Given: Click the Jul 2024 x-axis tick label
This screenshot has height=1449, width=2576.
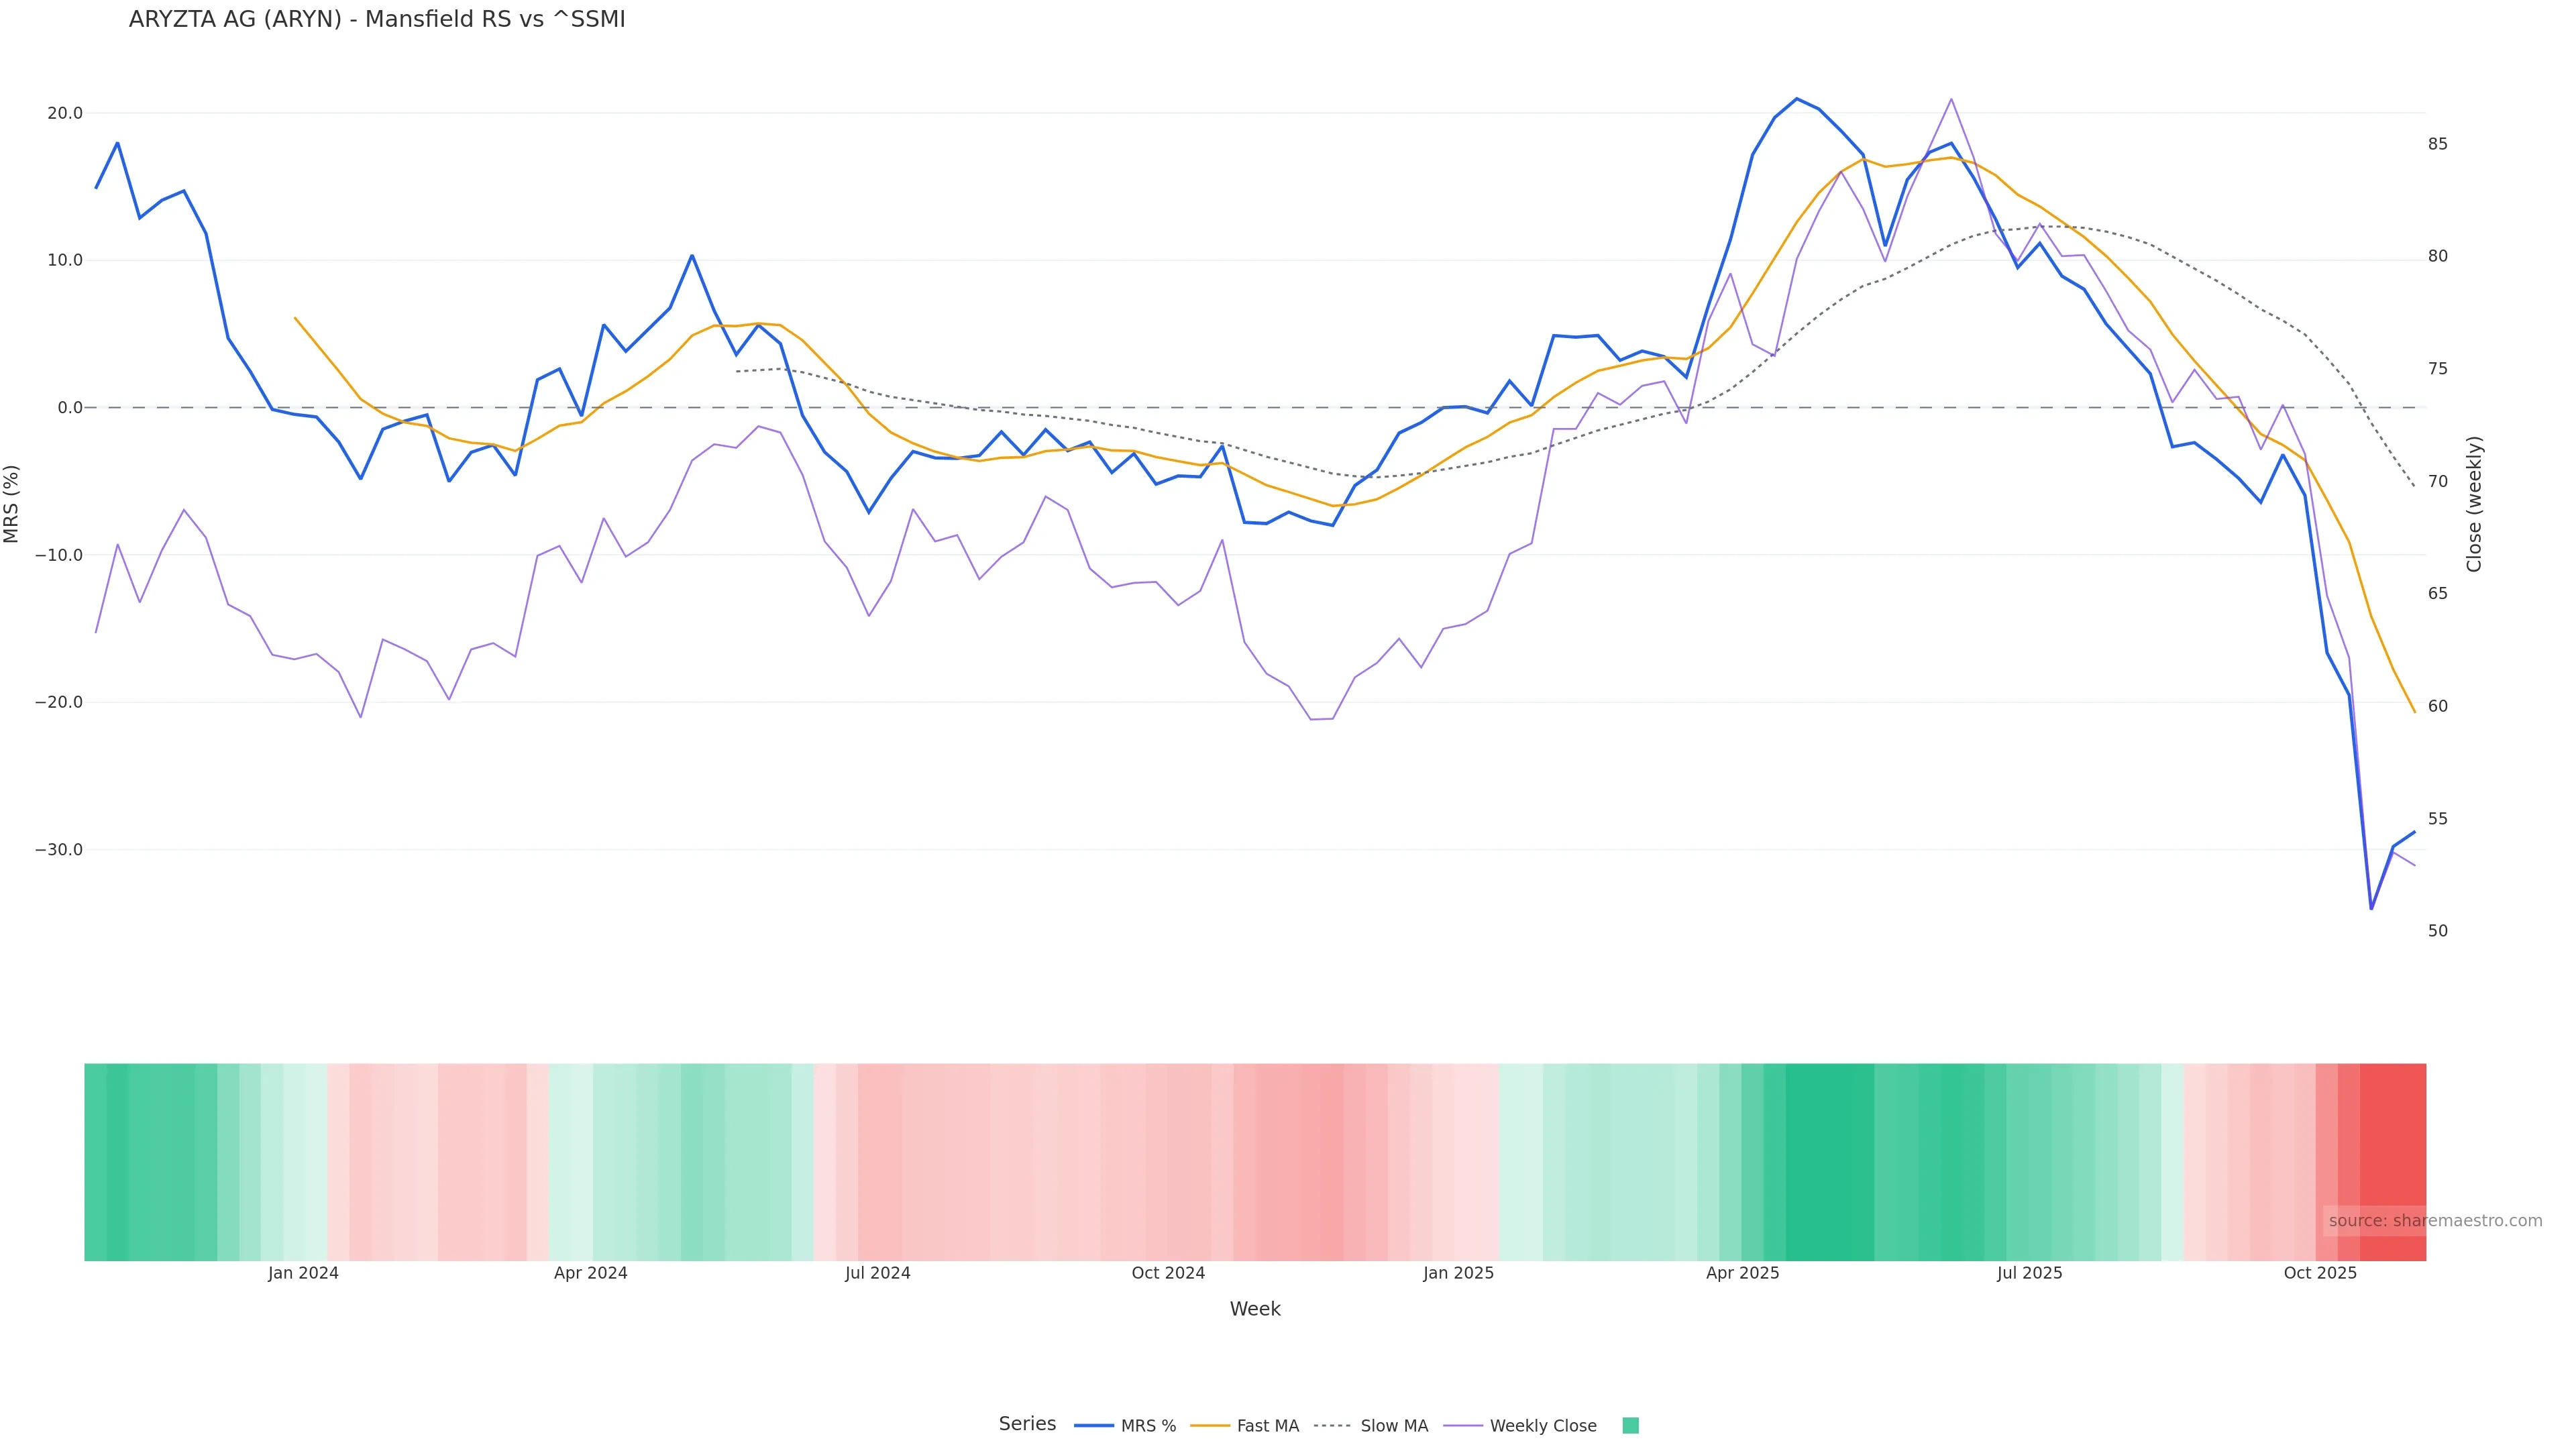Looking at the screenshot, I should click(x=877, y=1273).
